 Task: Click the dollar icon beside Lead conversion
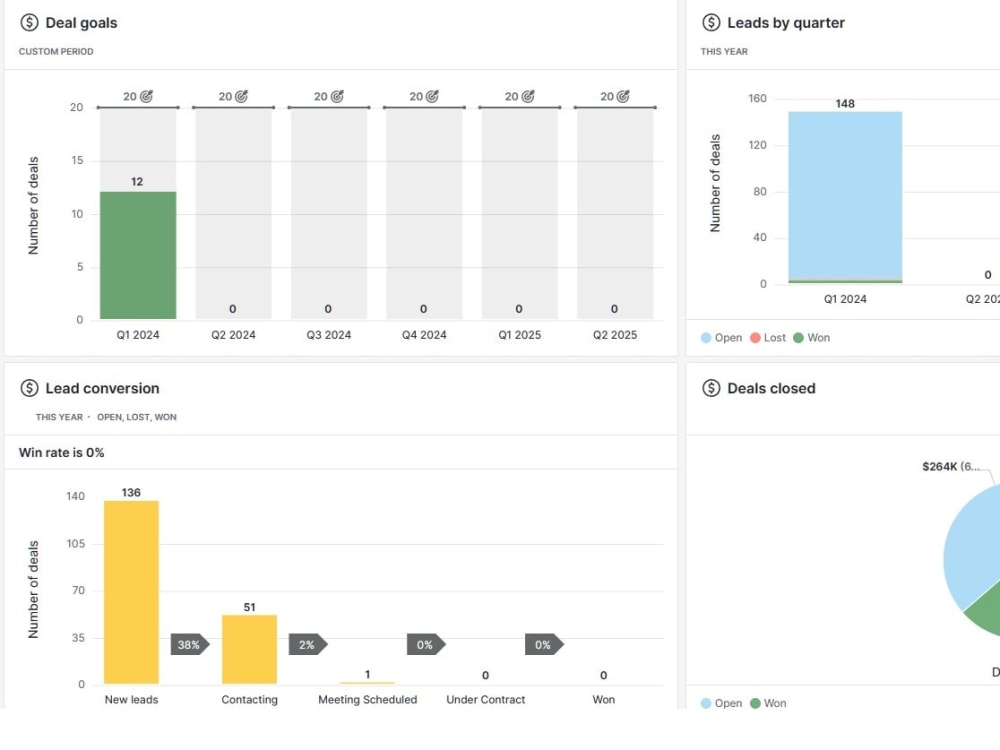coord(29,388)
